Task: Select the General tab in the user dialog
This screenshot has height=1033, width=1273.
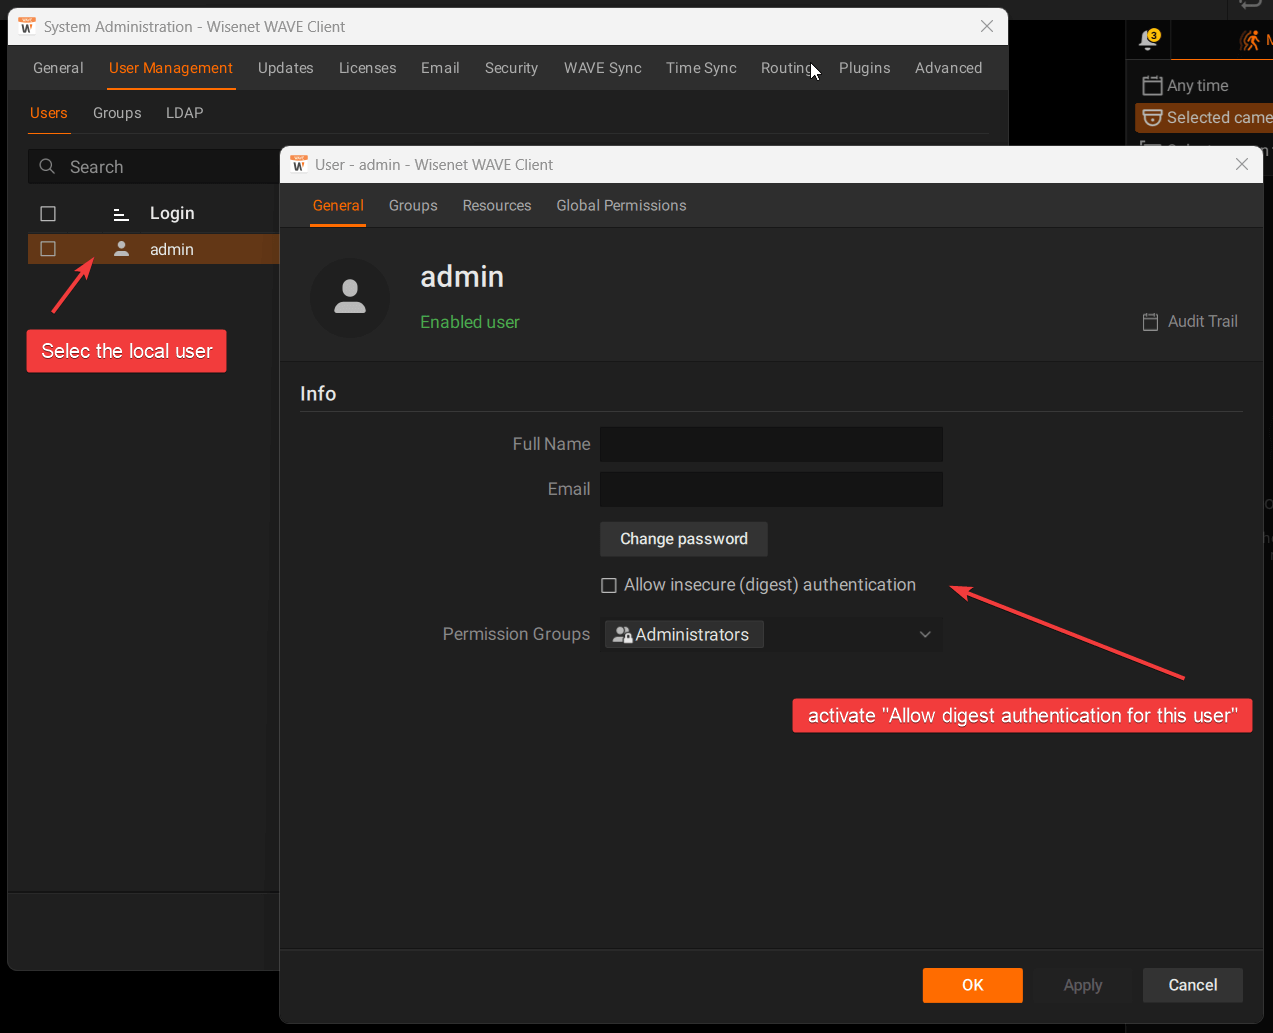Action: [x=338, y=206]
